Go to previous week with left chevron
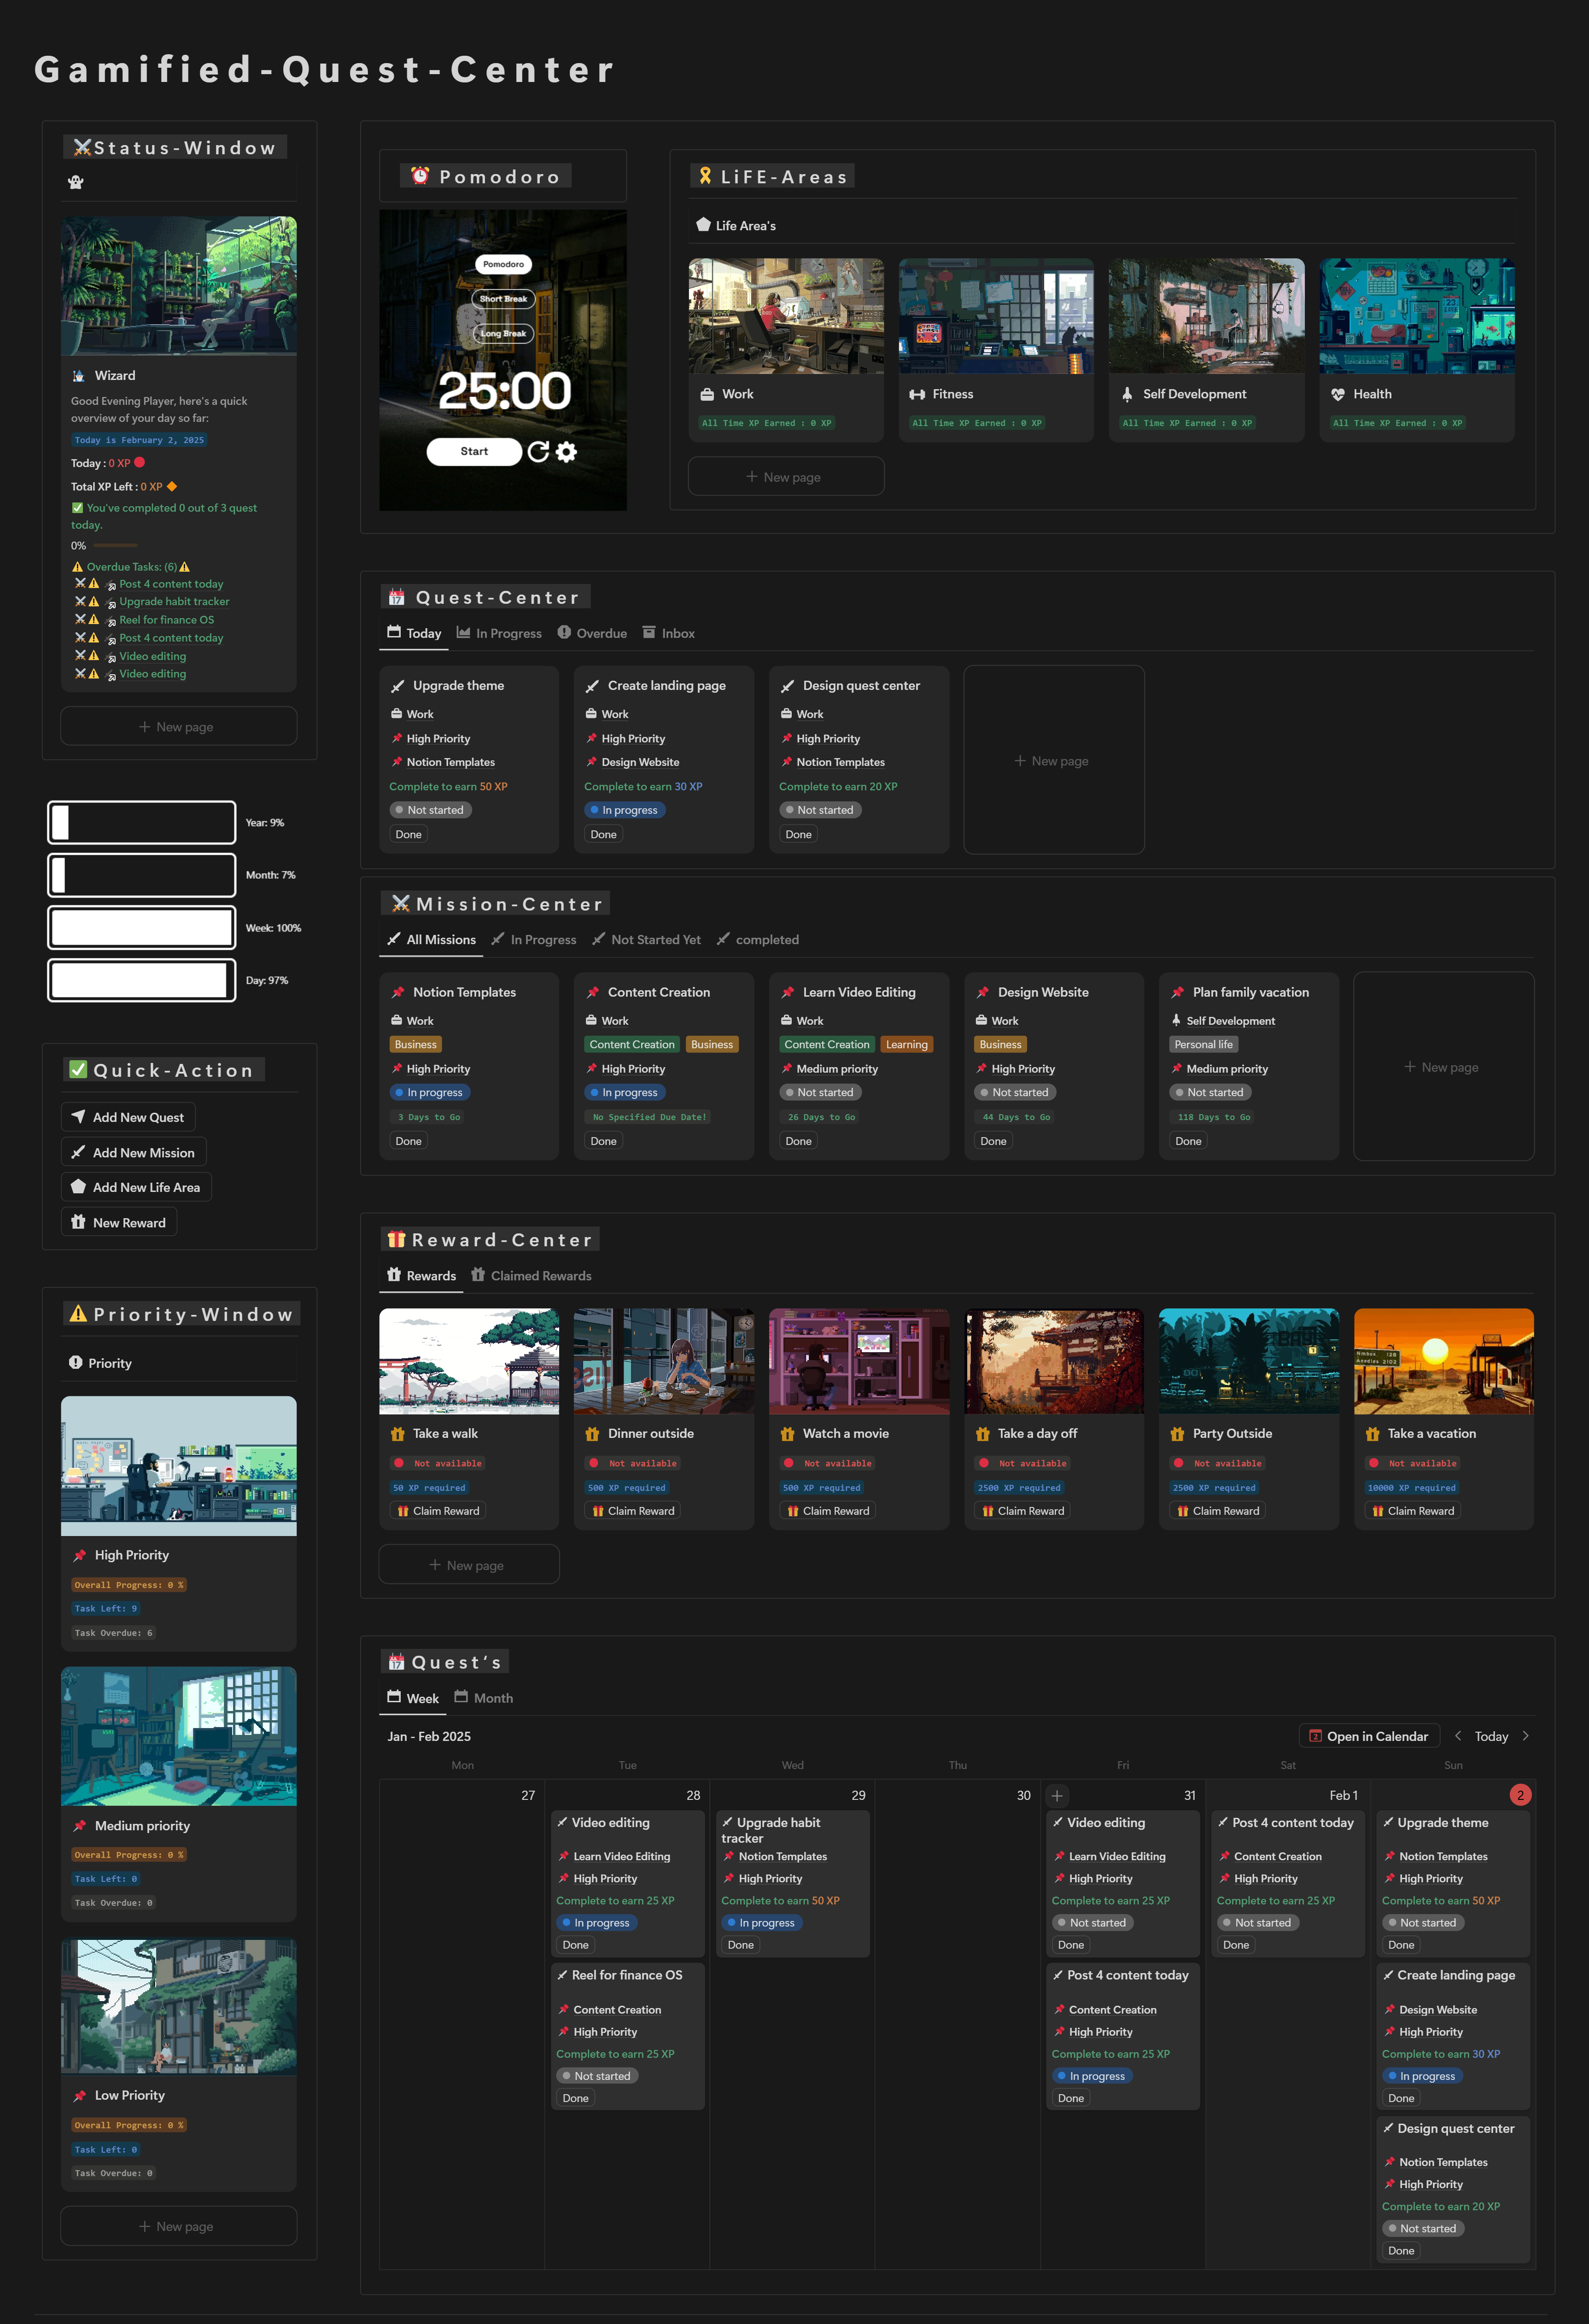Viewport: 1589px width, 2324px height. click(x=1458, y=1736)
